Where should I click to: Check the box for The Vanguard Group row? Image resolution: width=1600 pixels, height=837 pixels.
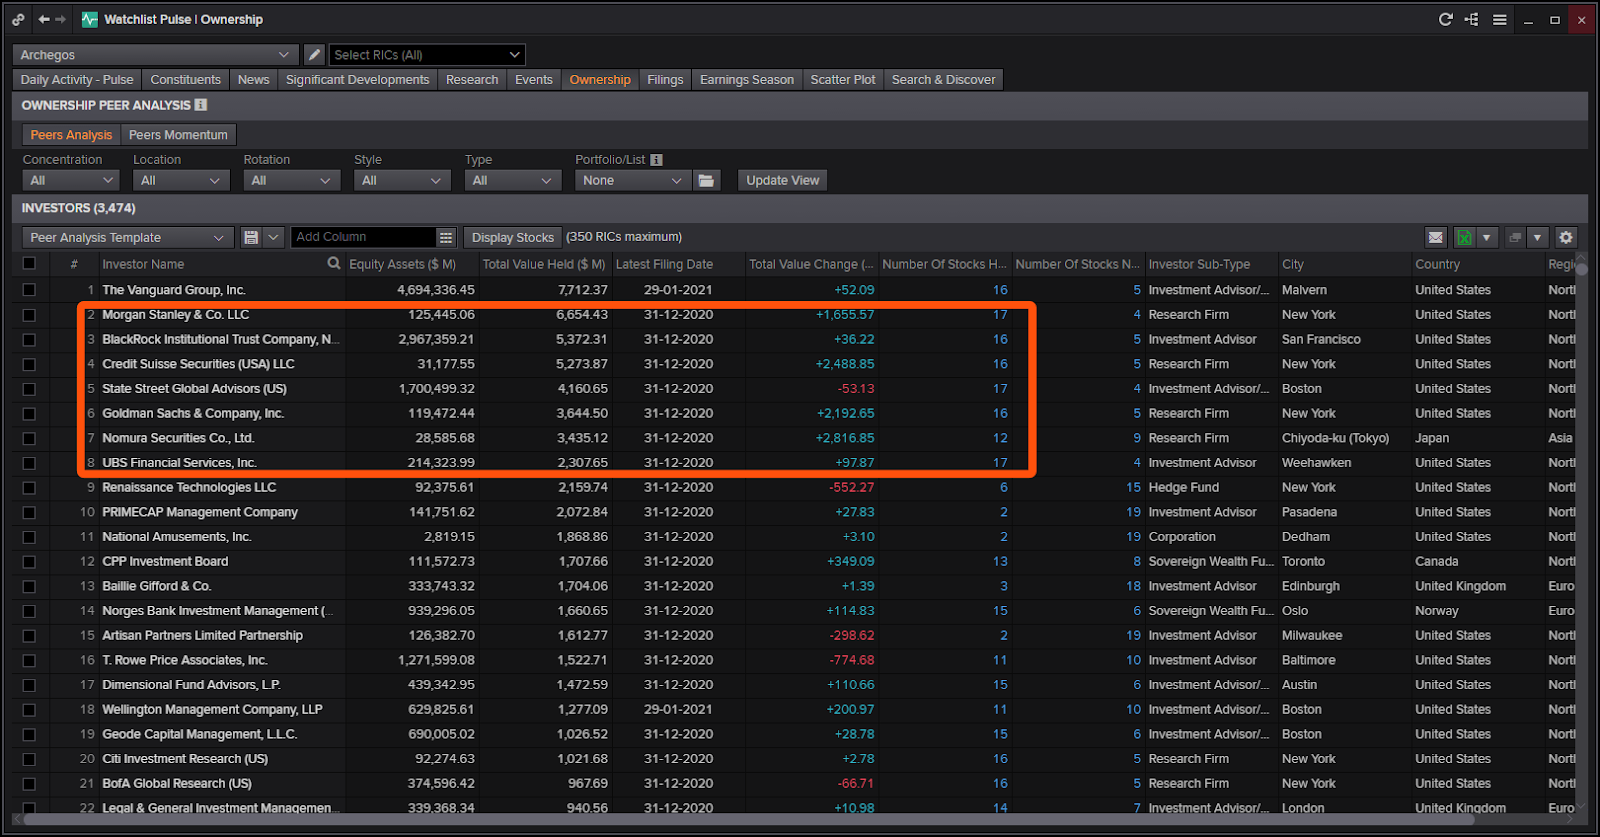[x=29, y=290]
